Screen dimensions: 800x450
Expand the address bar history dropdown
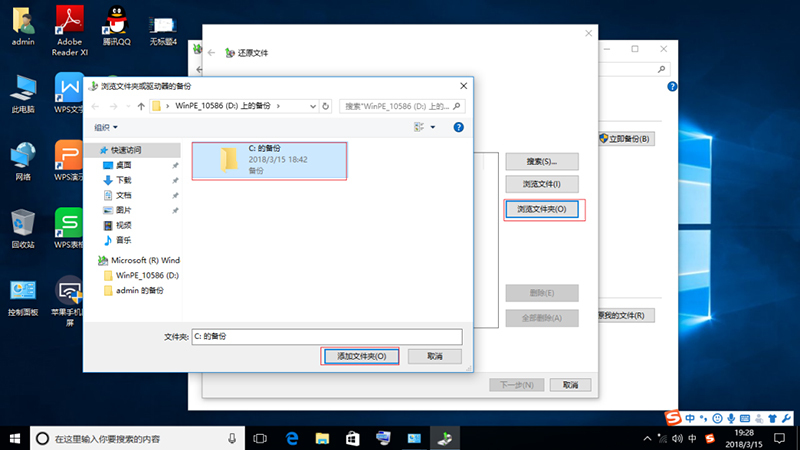(313, 106)
